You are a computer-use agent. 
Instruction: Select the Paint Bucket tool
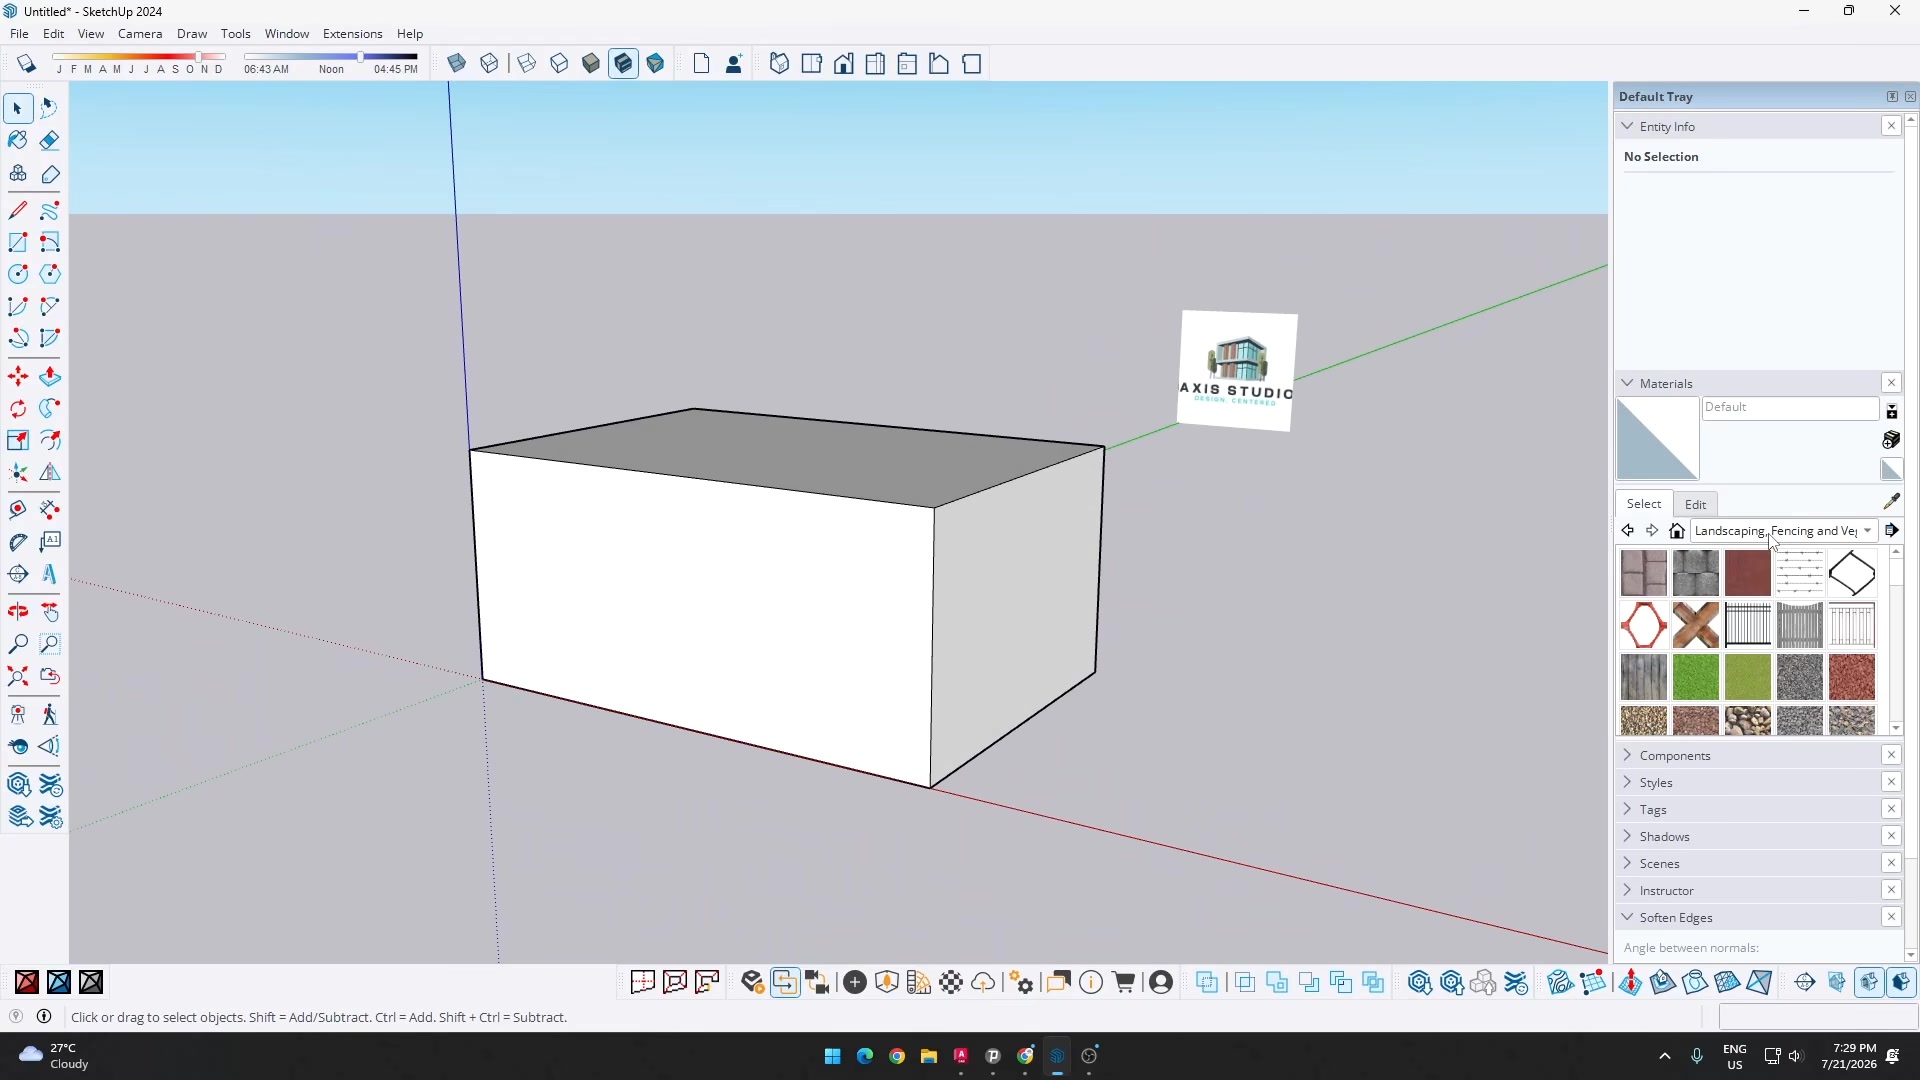[x=18, y=141]
